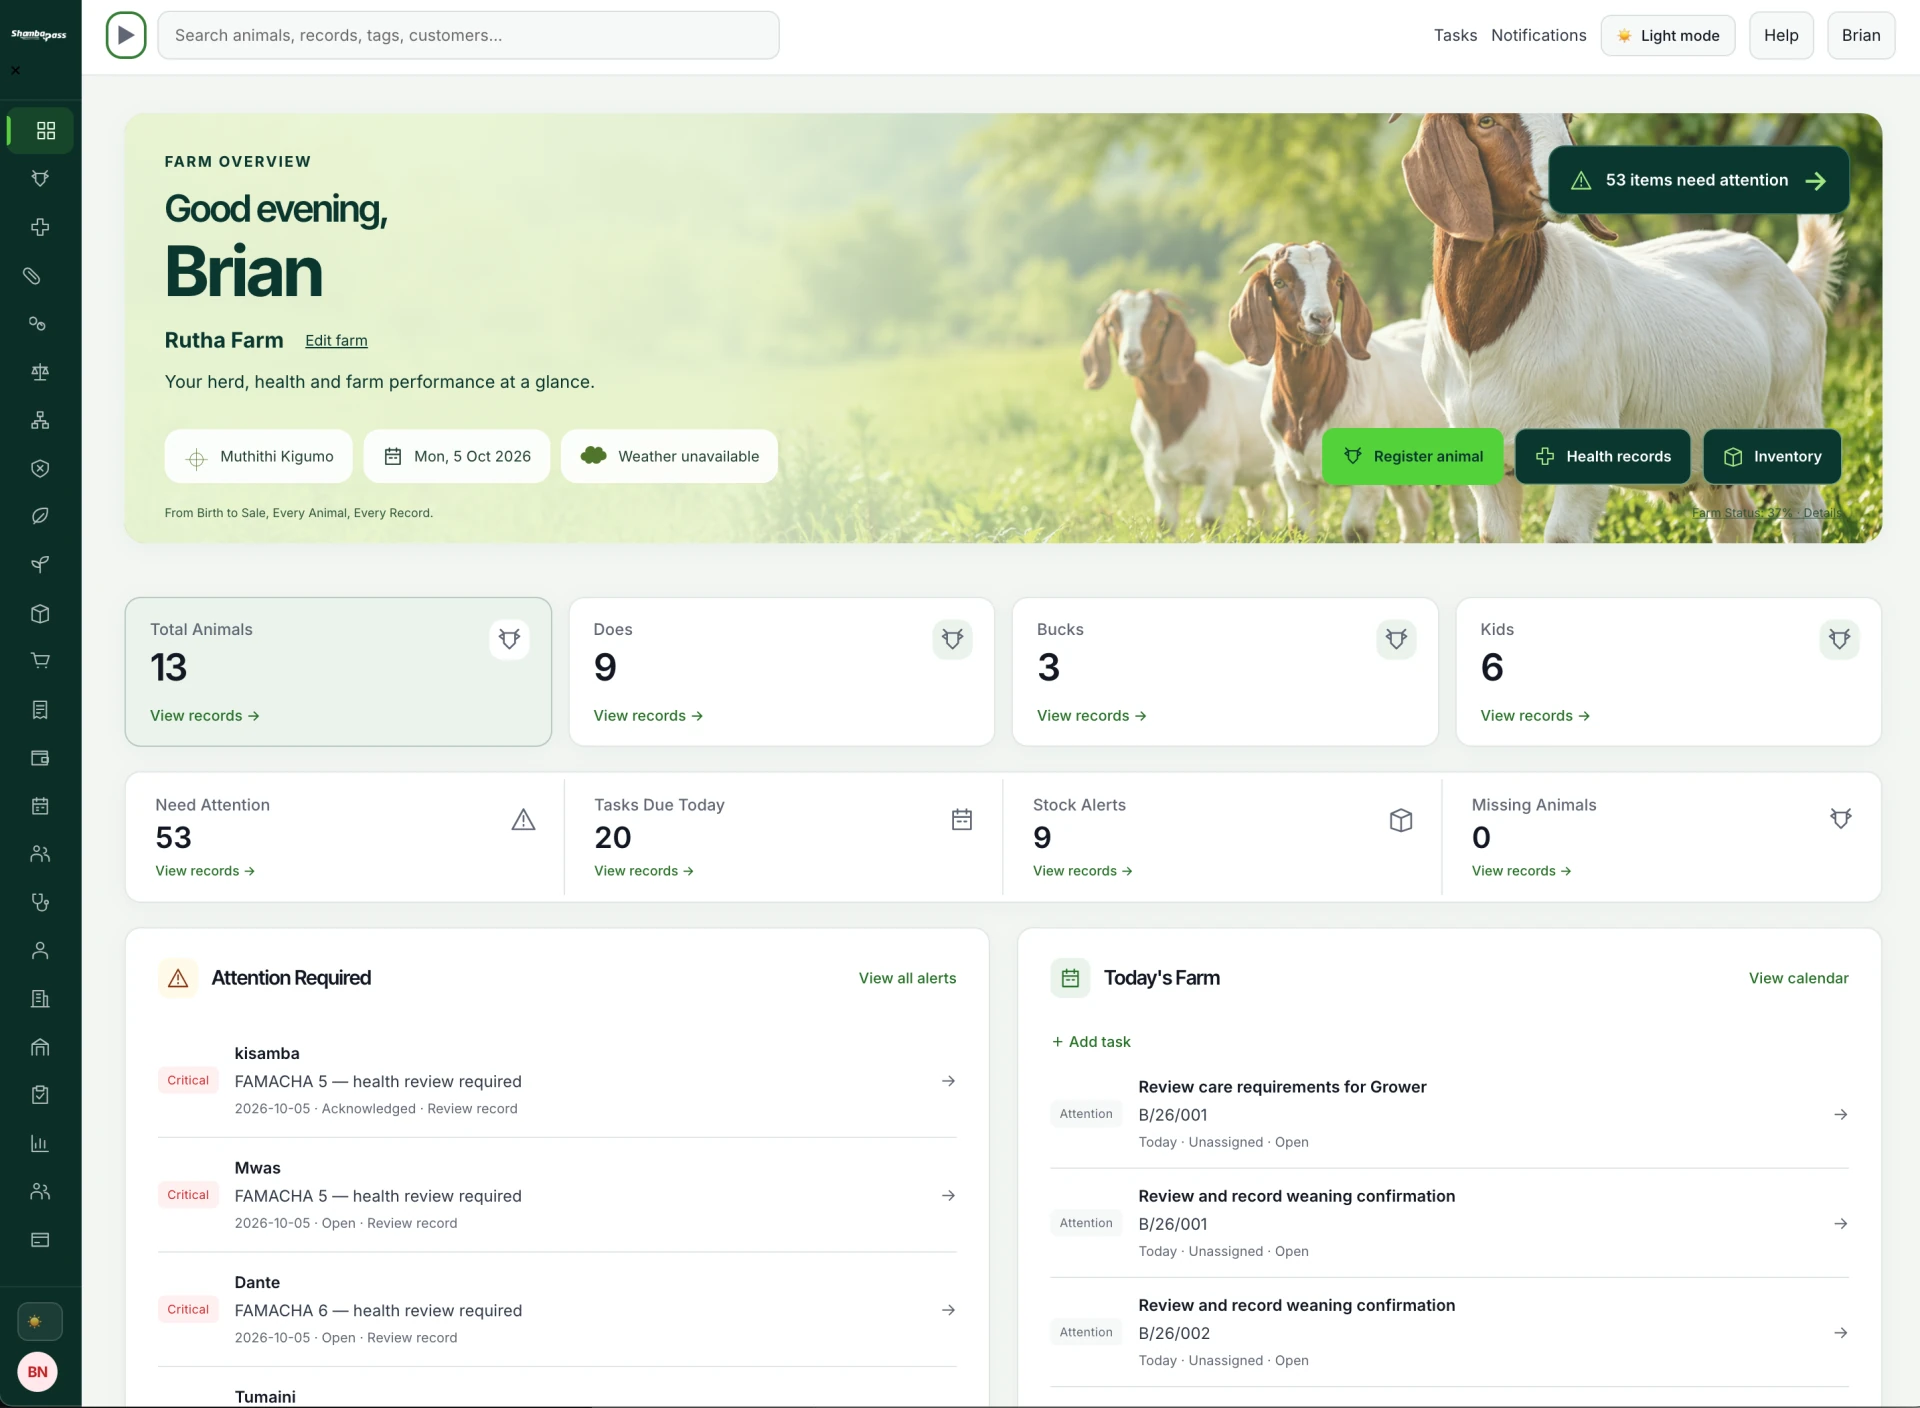Screen dimensions: 1920x1408
Task: Open the stethoscope vet icon in the sidebar
Action: click(x=40, y=902)
